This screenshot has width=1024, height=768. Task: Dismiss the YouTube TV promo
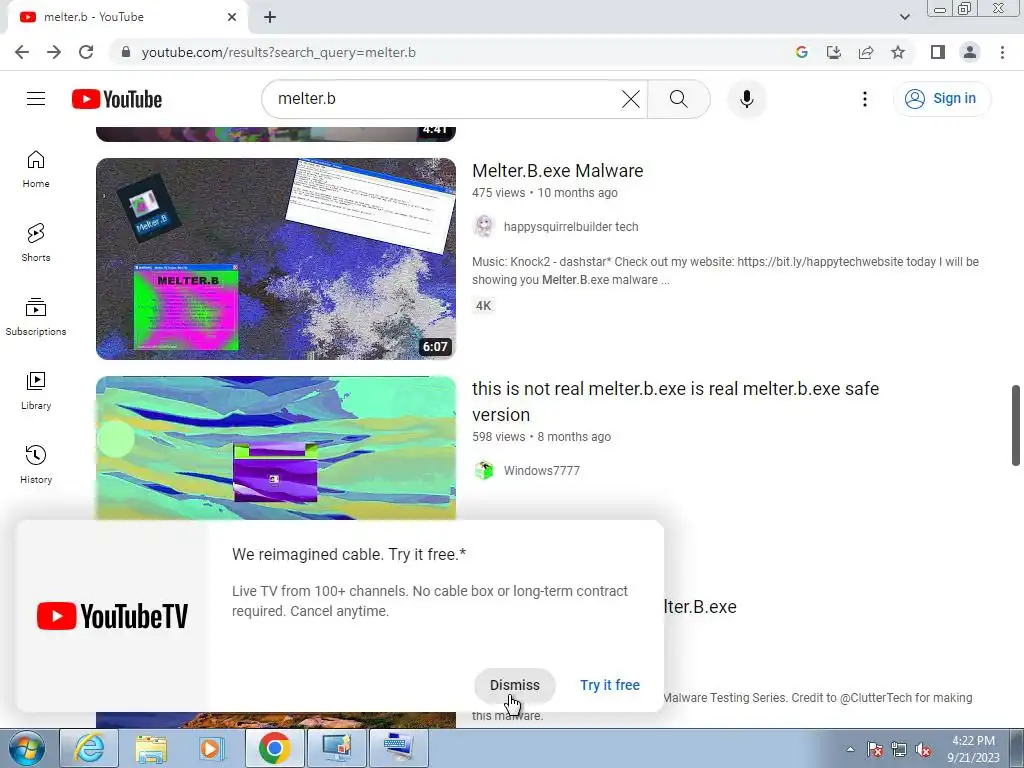click(x=515, y=685)
